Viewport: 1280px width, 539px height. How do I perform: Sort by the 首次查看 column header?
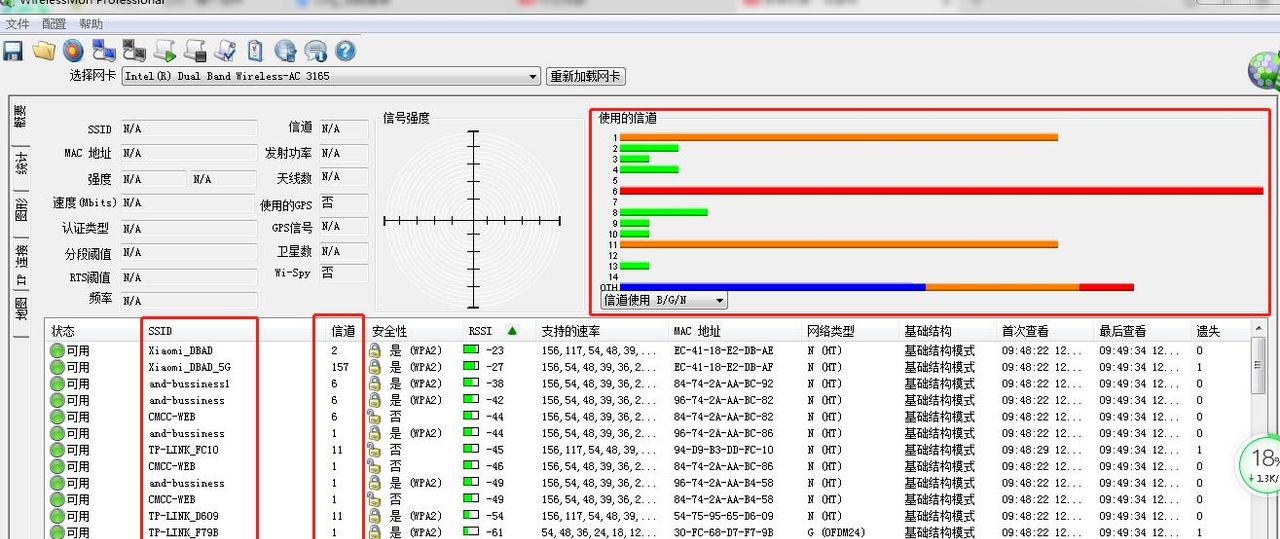pos(1044,331)
